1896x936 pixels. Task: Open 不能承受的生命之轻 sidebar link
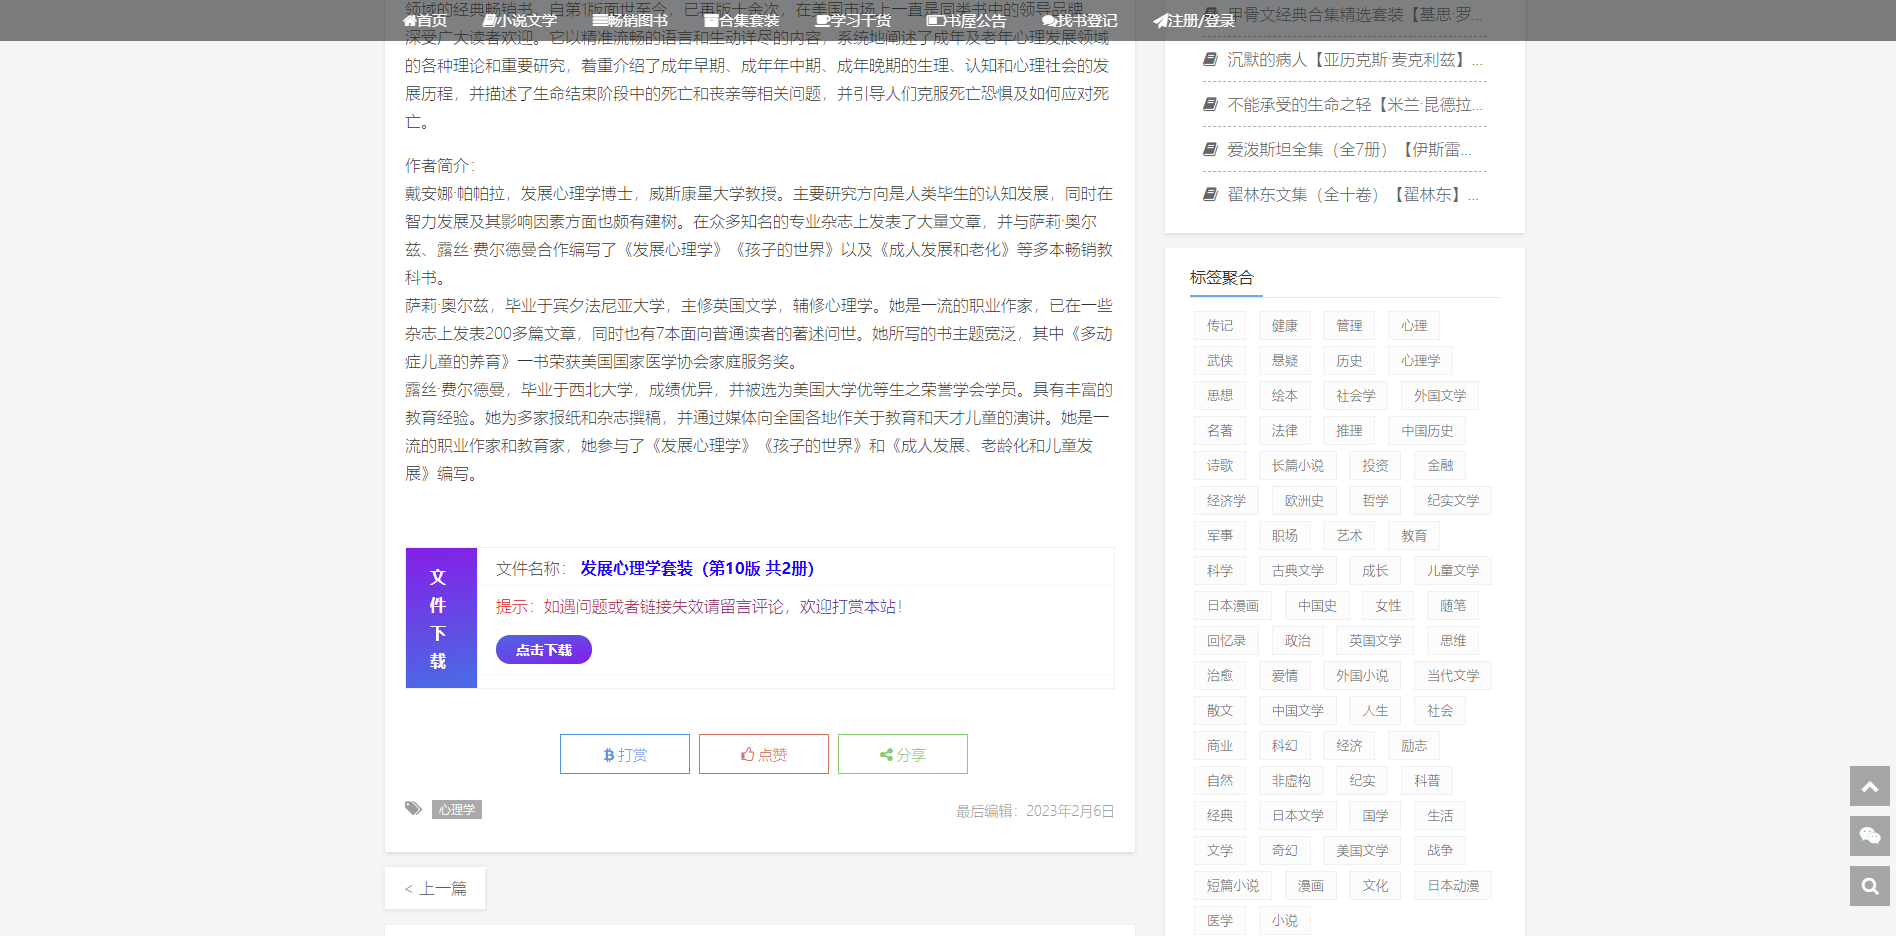(x=1355, y=105)
